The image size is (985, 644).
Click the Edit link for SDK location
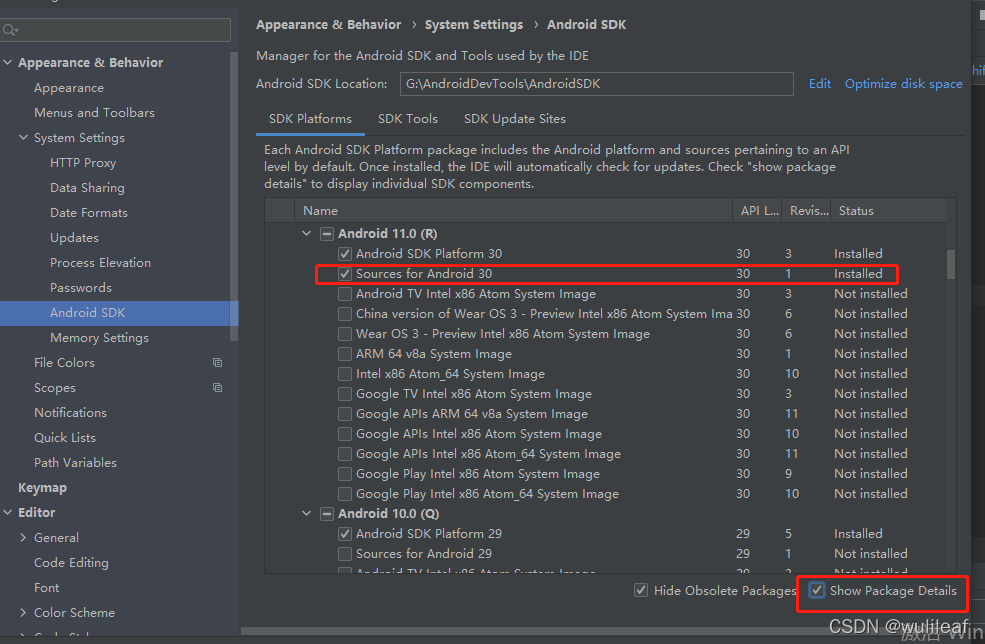pyautogui.click(x=820, y=84)
